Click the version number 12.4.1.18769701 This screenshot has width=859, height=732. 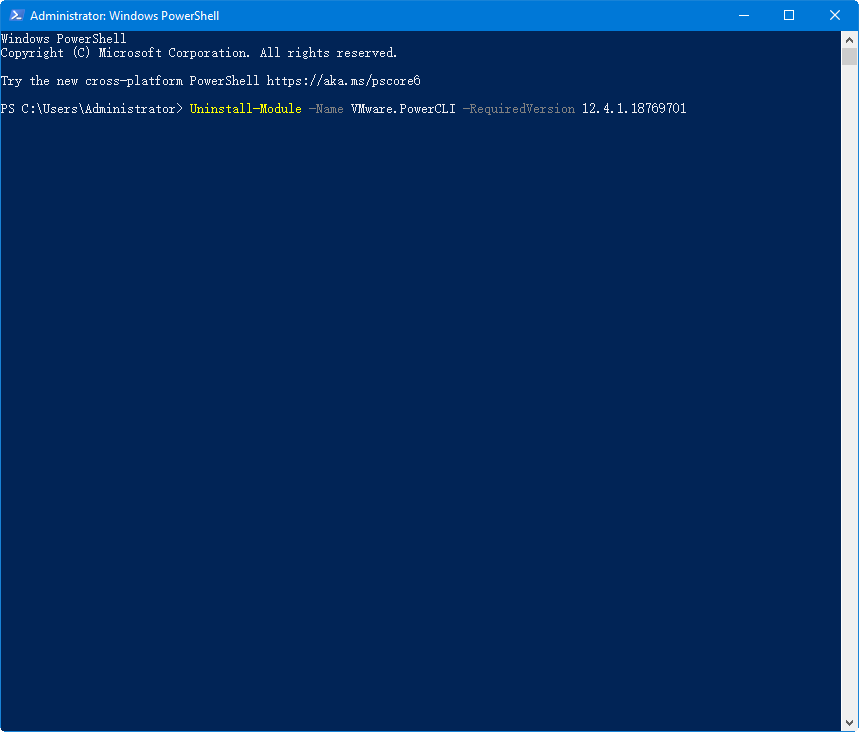(x=635, y=108)
